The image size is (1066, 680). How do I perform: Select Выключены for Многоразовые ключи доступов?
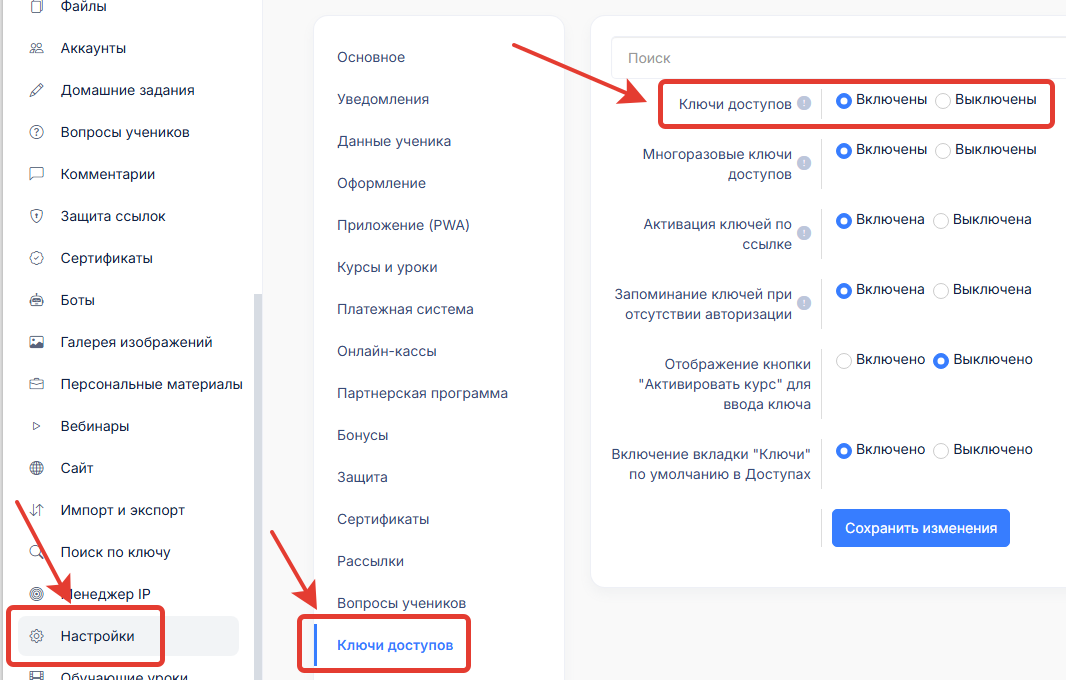[943, 151]
